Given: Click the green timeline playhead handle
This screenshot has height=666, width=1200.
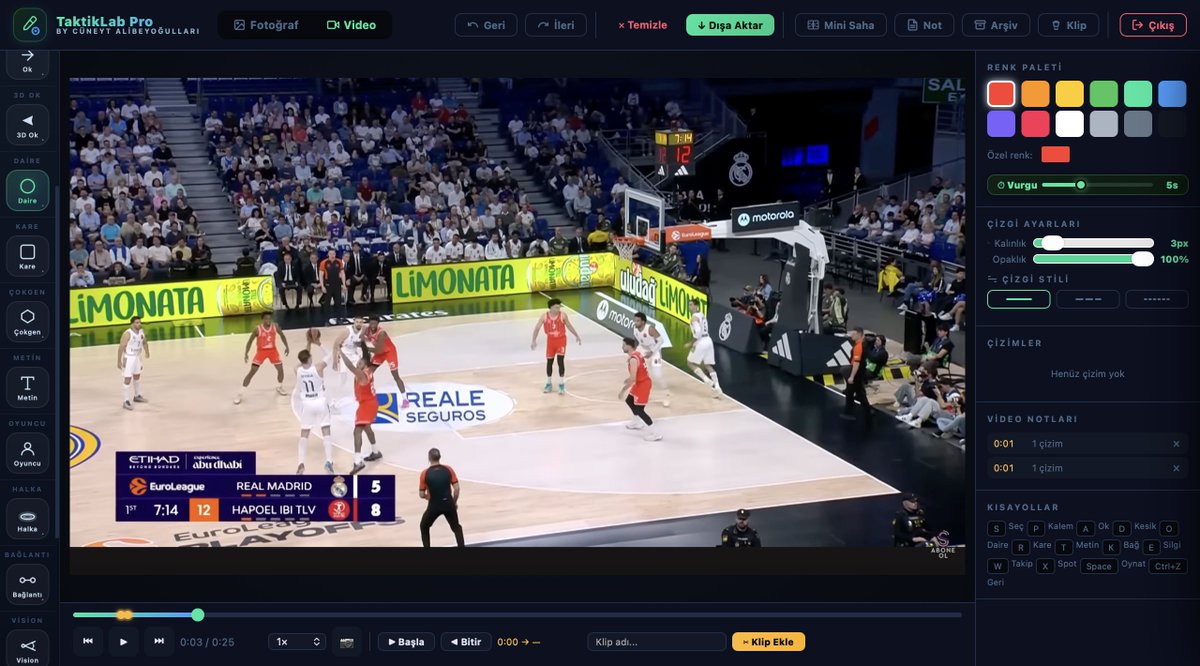Looking at the screenshot, I should click(198, 615).
